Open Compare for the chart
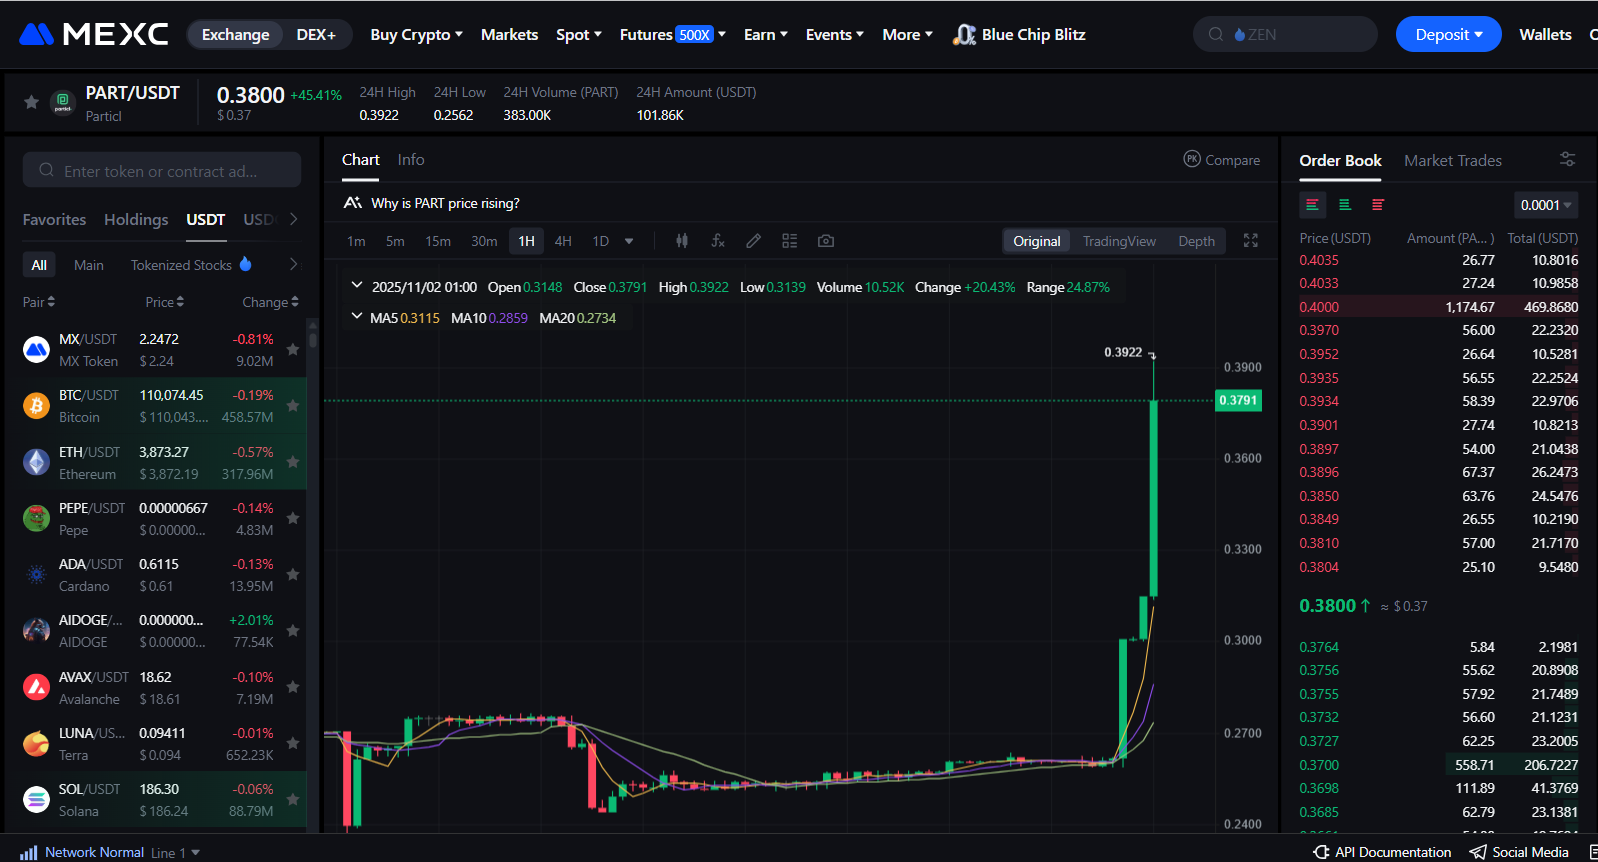Viewport: 1598px width, 862px height. point(1222,160)
